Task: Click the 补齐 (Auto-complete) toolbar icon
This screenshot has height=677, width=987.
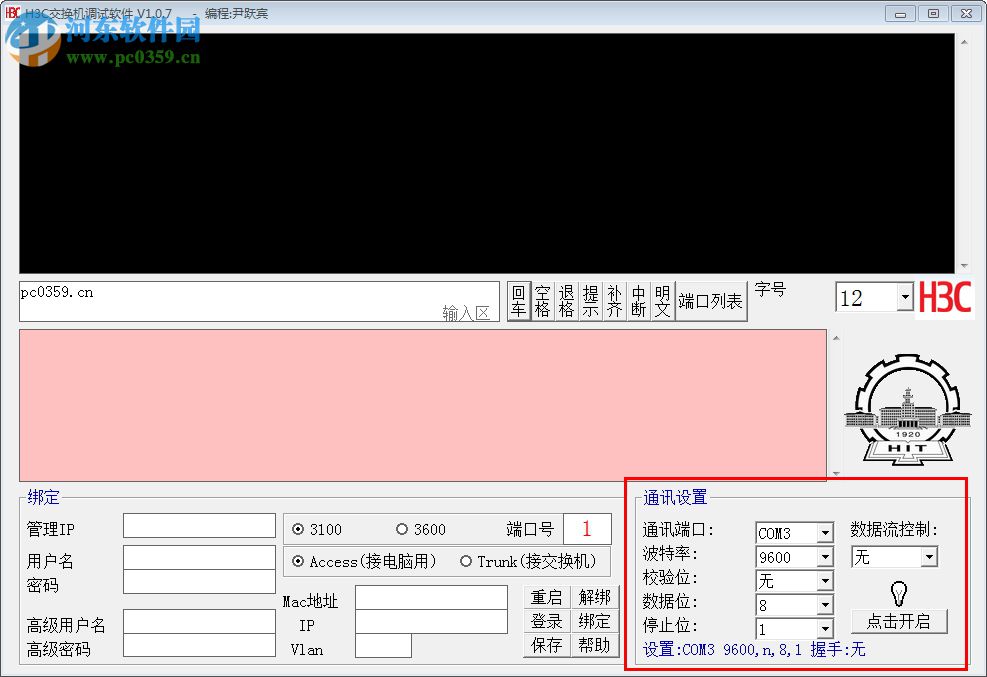Action: [614, 298]
